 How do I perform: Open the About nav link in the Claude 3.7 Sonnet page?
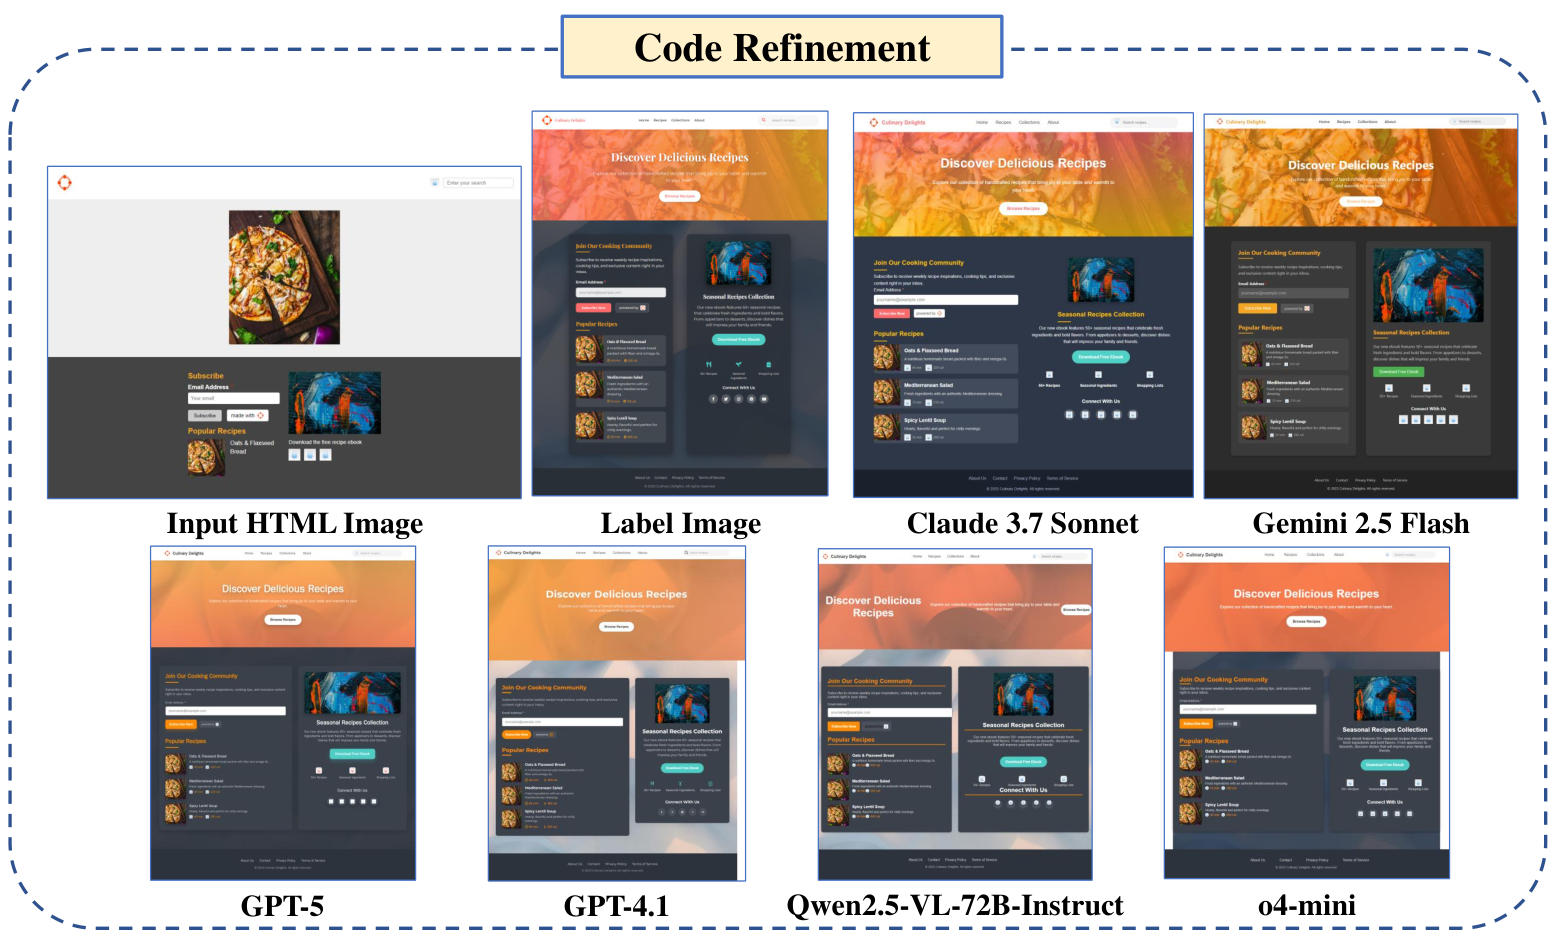point(1053,122)
